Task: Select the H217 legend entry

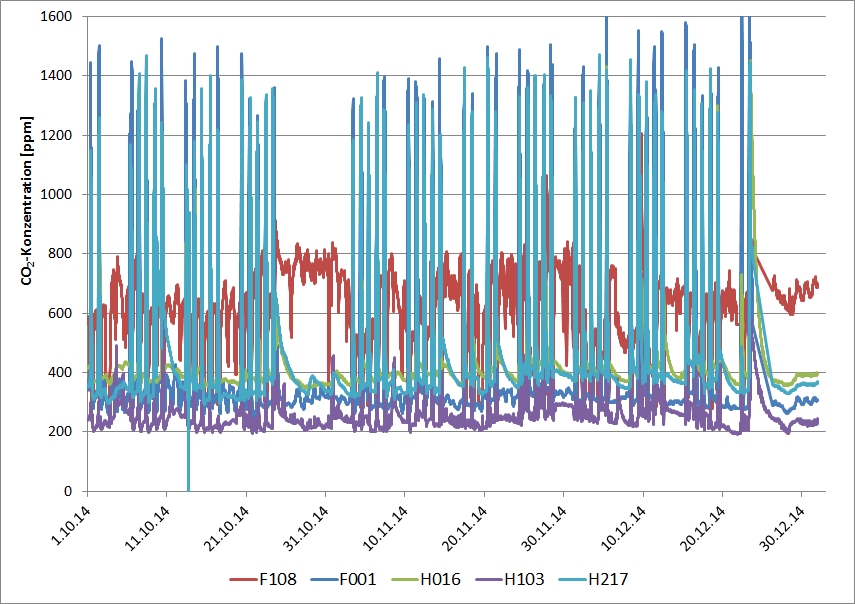Action: tap(594, 579)
